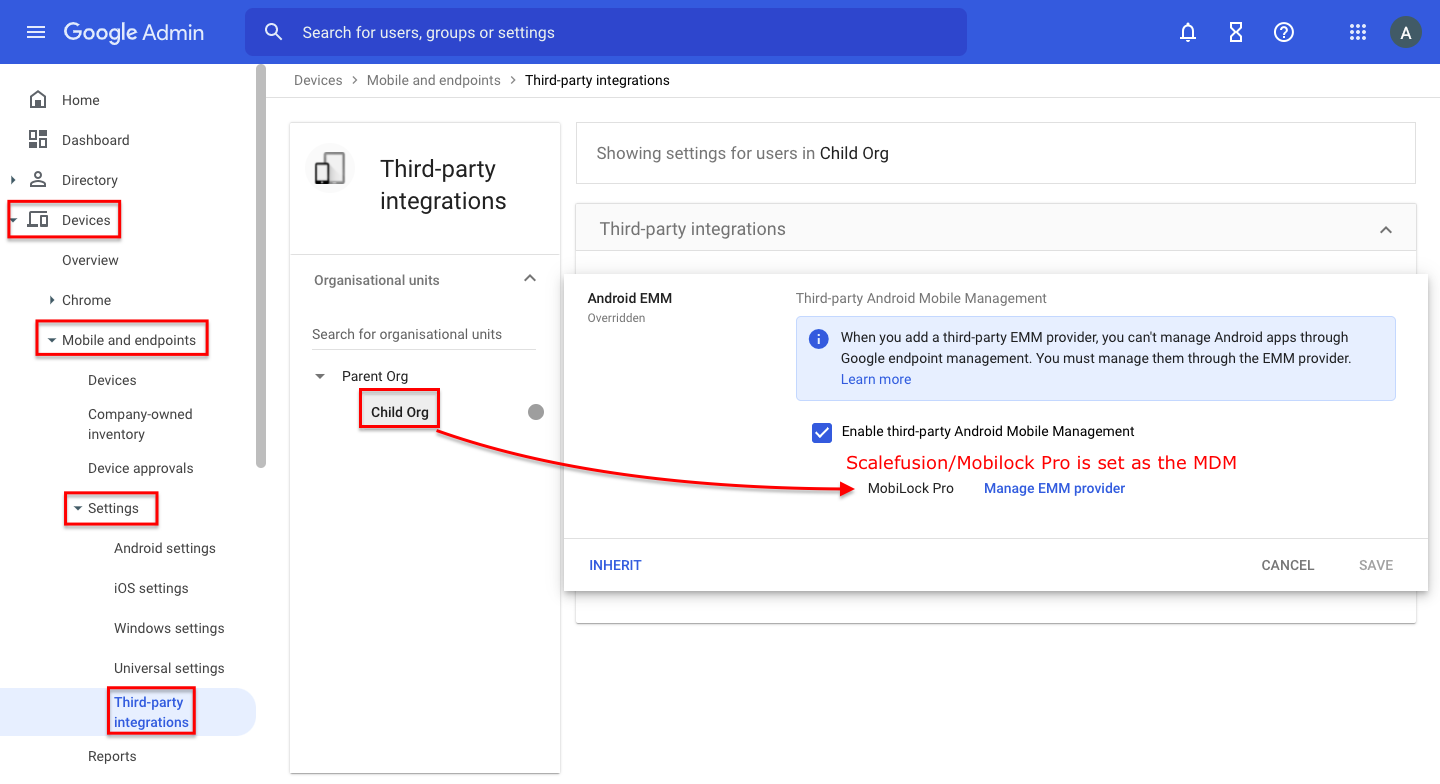
Task: Open Home in the sidebar
Action: click(x=81, y=100)
